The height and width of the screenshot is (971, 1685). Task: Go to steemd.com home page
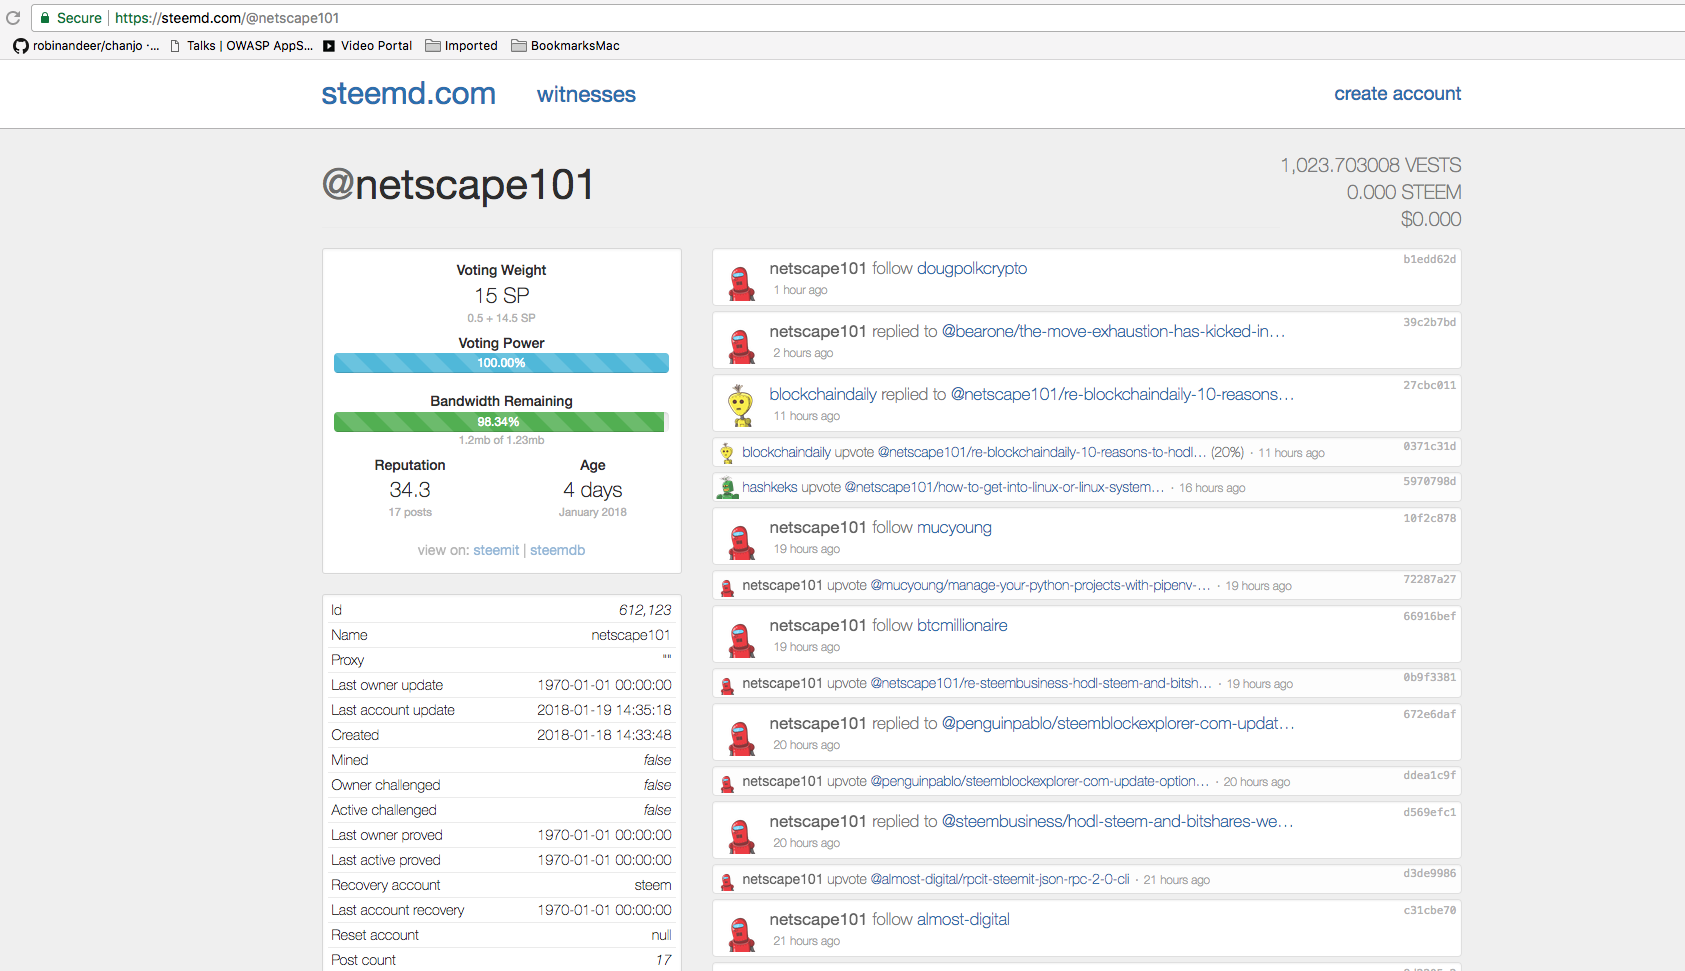(x=408, y=93)
